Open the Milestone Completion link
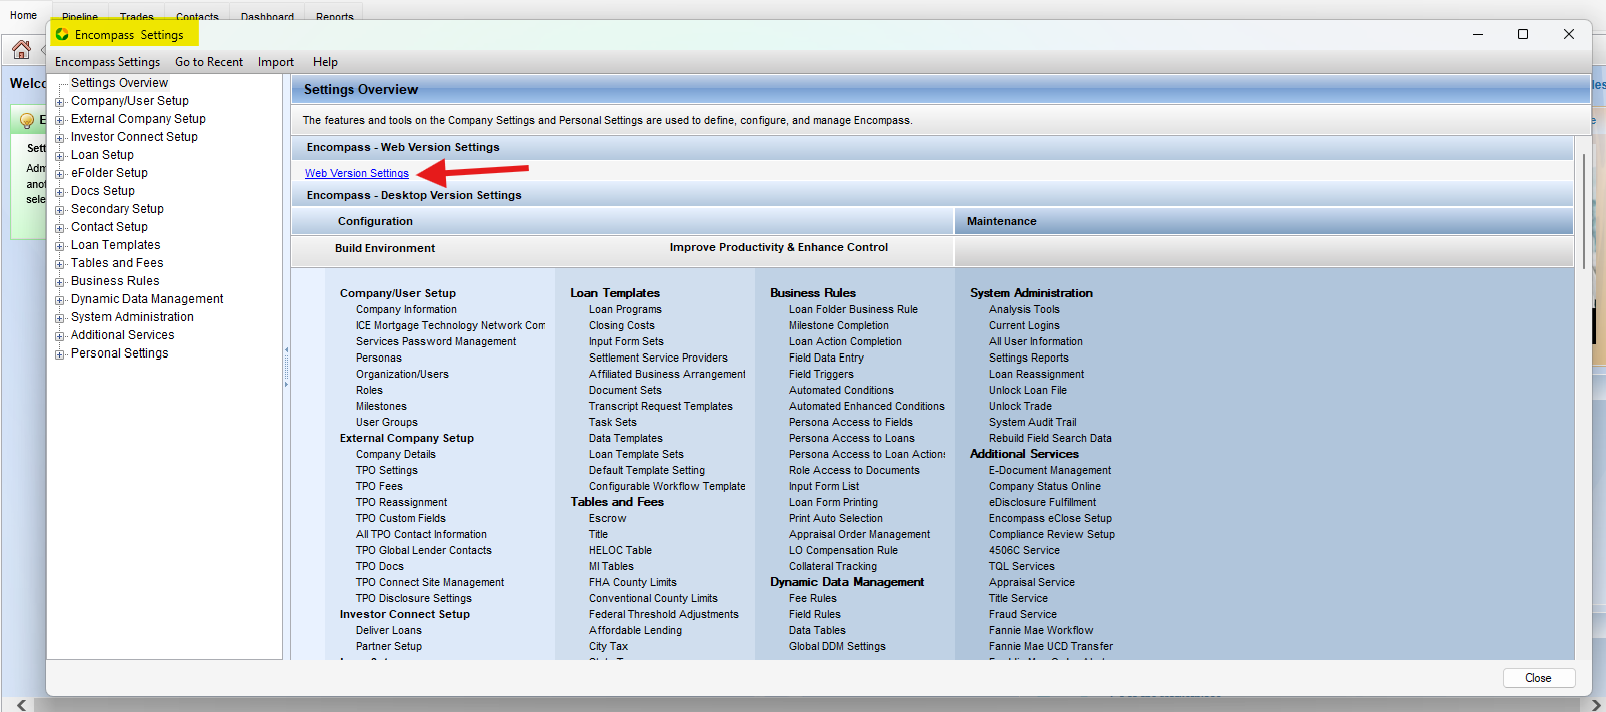Screen dimensions: 1606x712 [x=839, y=326]
